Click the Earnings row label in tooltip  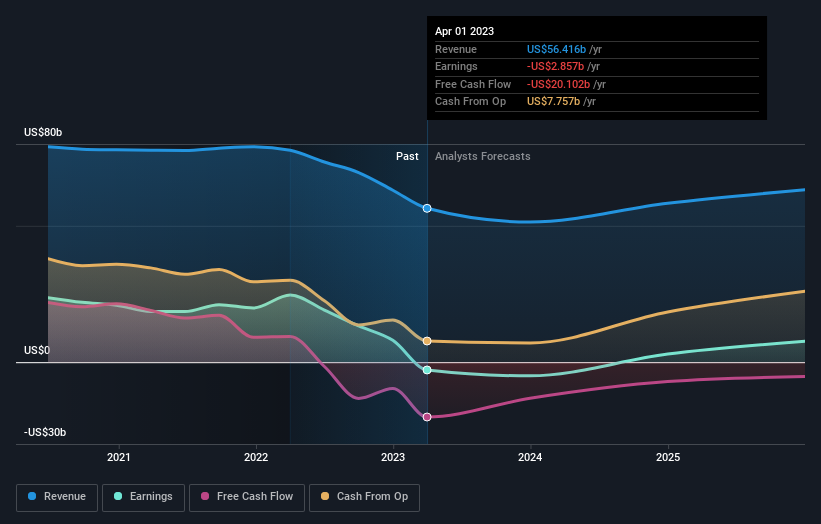[456, 66]
